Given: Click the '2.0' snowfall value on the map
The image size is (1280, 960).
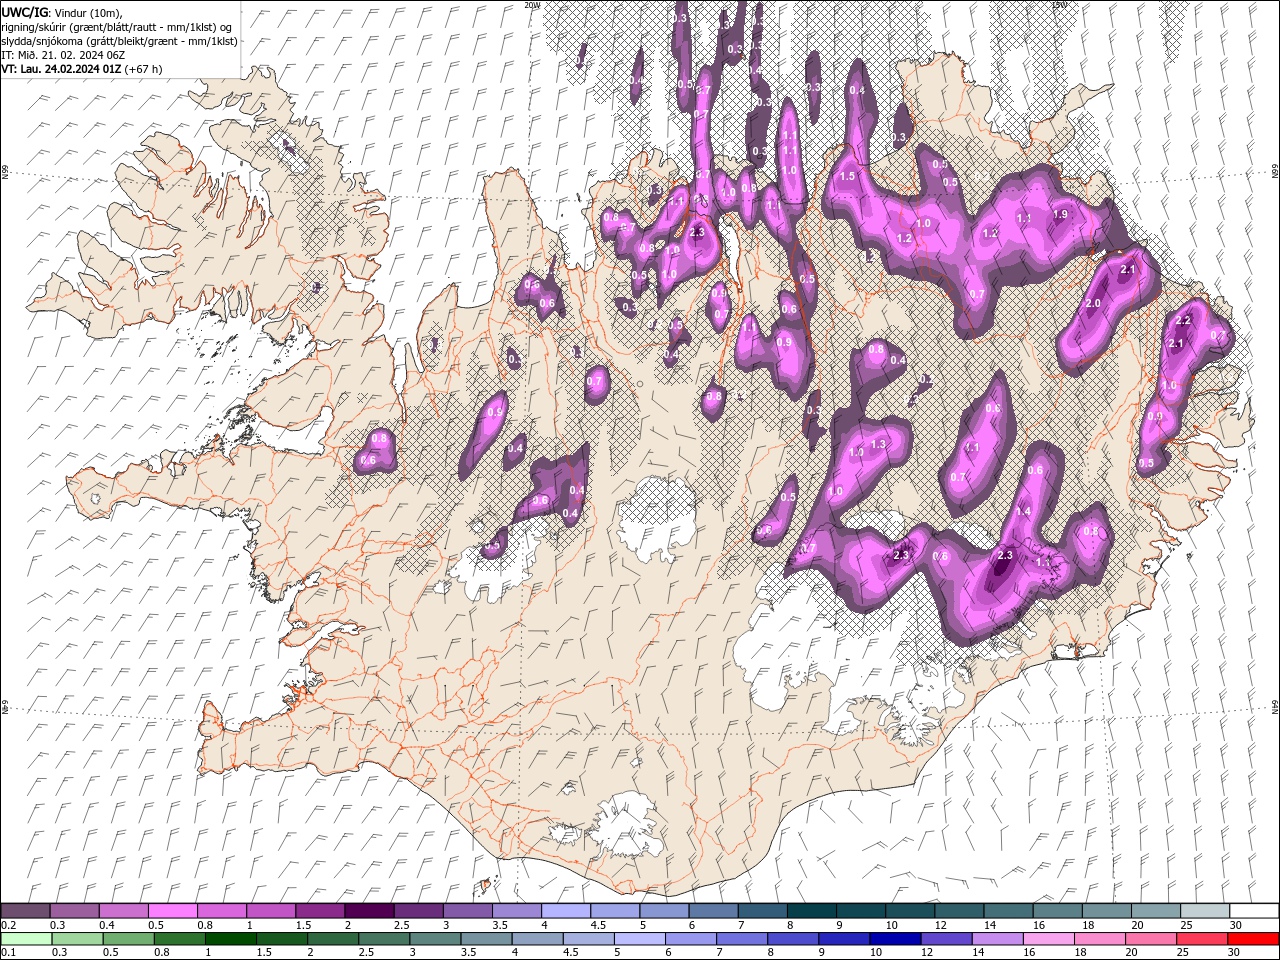Looking at the screenshot, I should tap(1093, 303).
